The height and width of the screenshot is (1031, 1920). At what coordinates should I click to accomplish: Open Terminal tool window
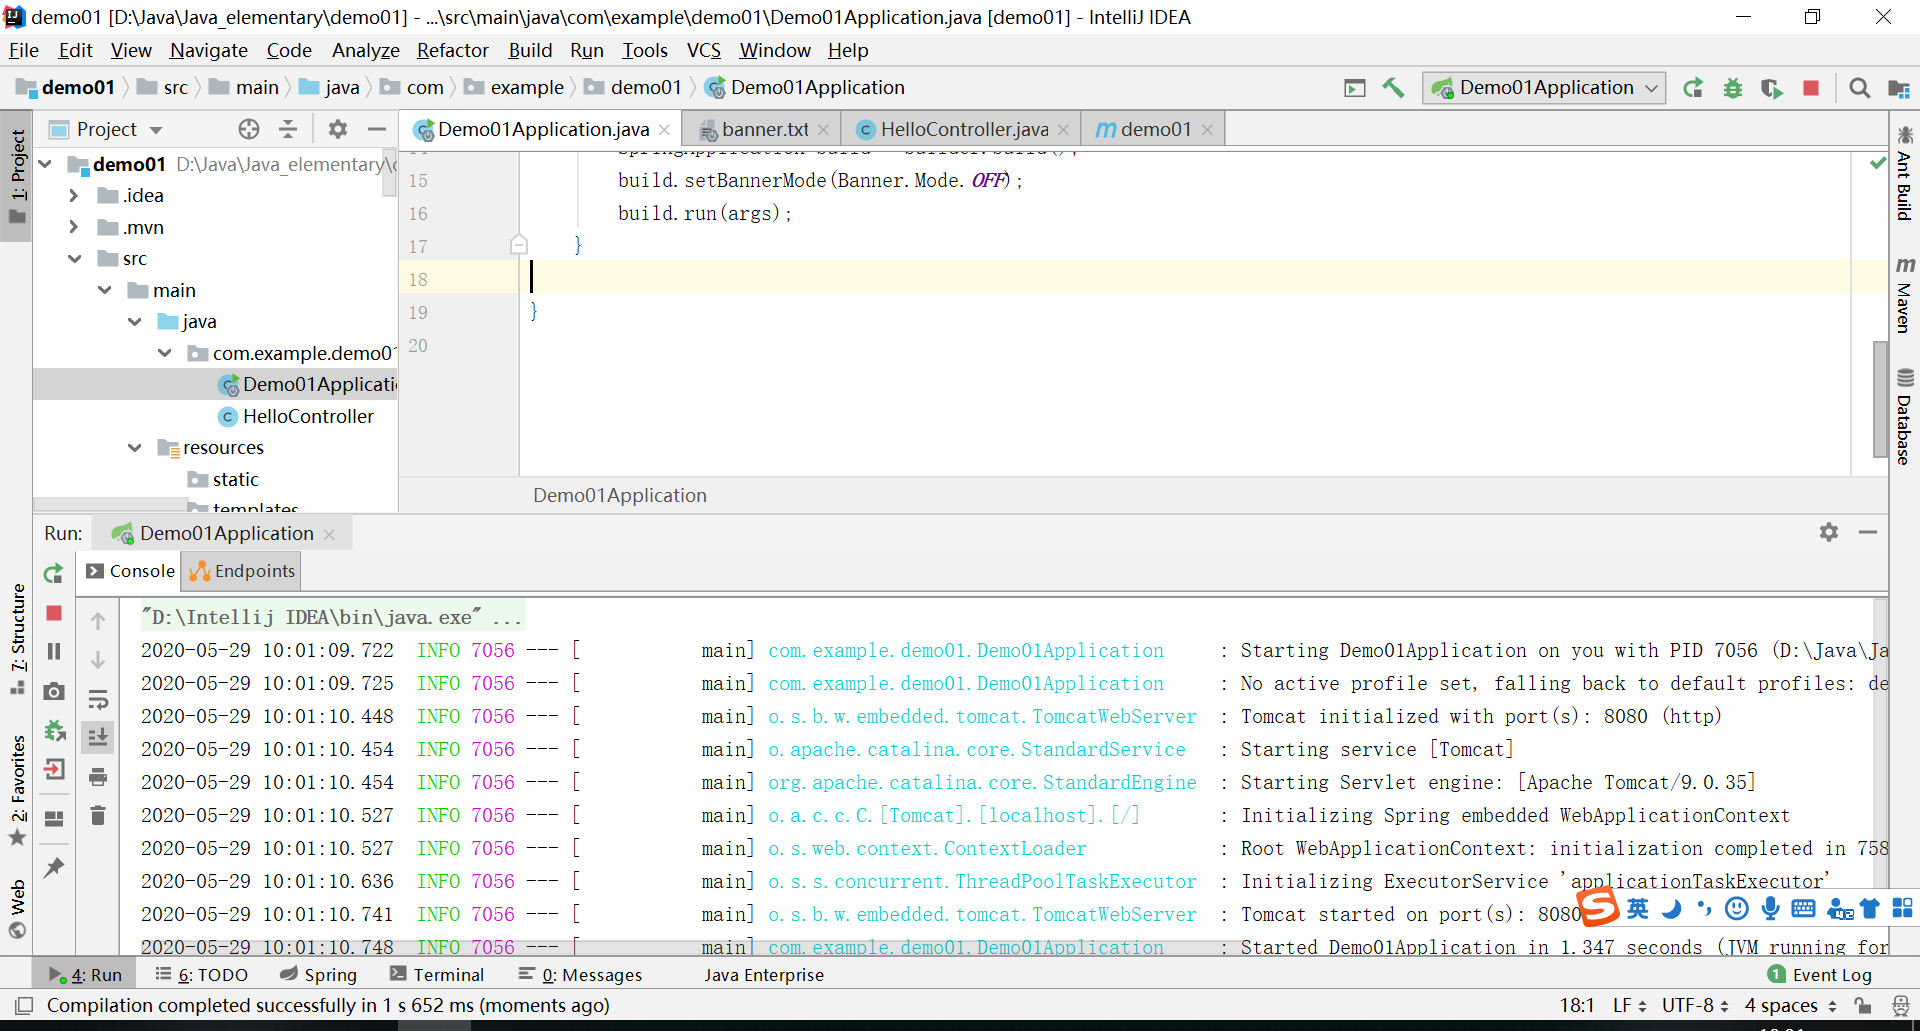click(437, 974)
